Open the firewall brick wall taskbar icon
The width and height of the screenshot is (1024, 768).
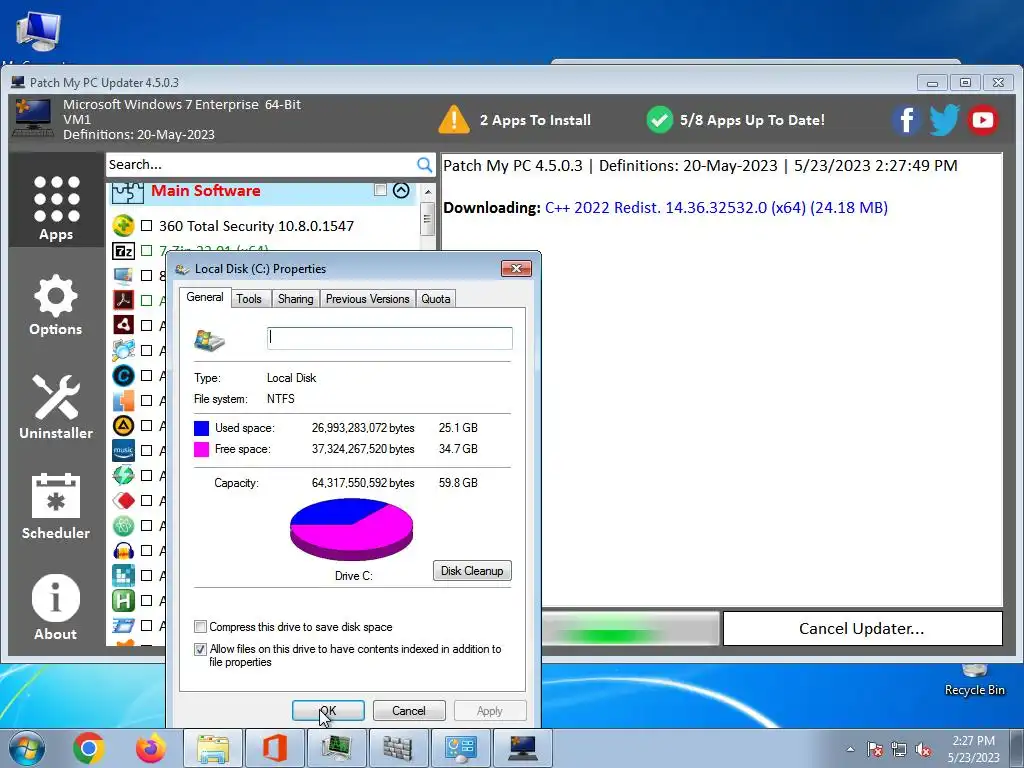point(397,748)
